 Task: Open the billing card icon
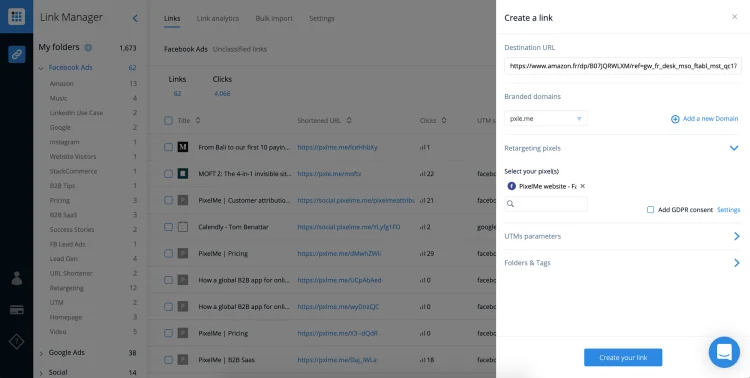coord(17,310)
